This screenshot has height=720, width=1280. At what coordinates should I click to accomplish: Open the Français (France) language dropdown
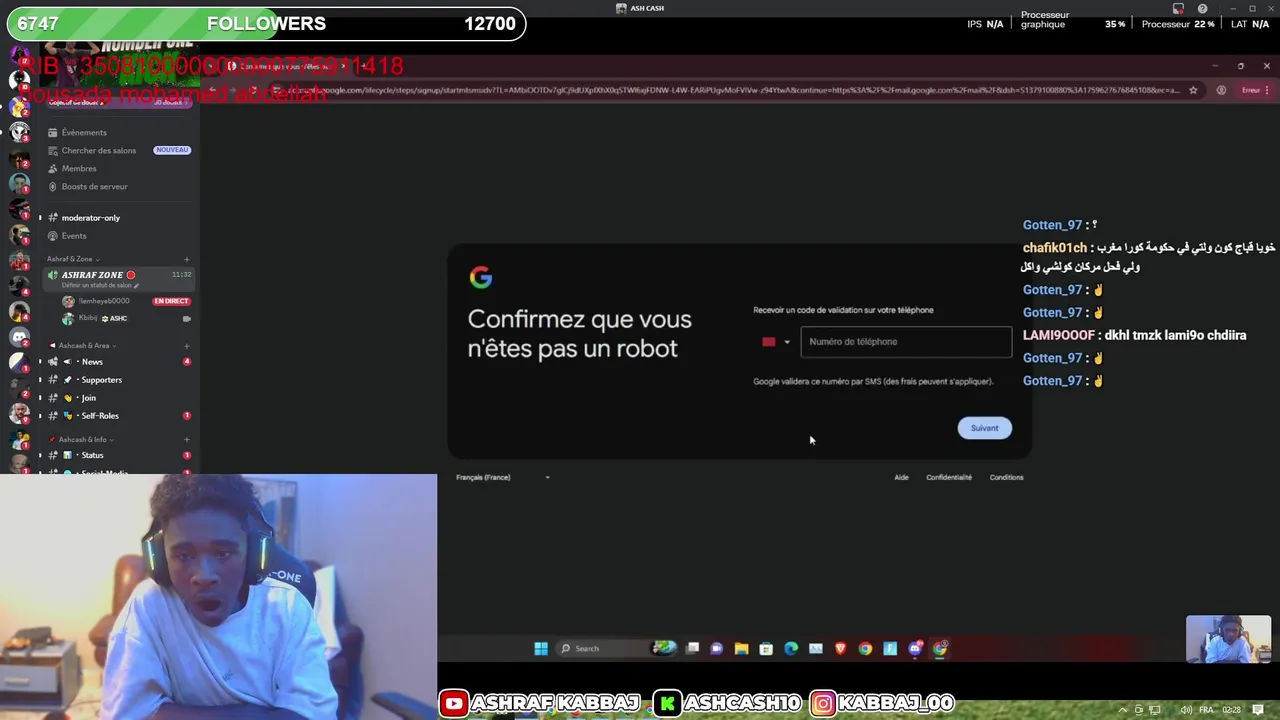click(503, 477)
